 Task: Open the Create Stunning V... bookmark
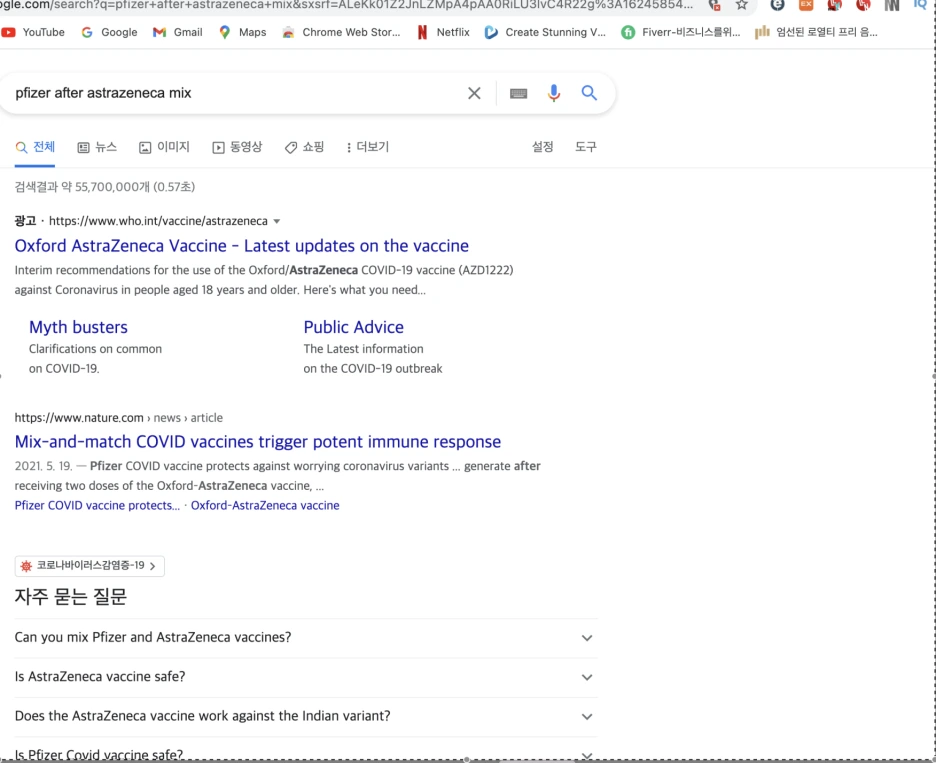point(545,32)
